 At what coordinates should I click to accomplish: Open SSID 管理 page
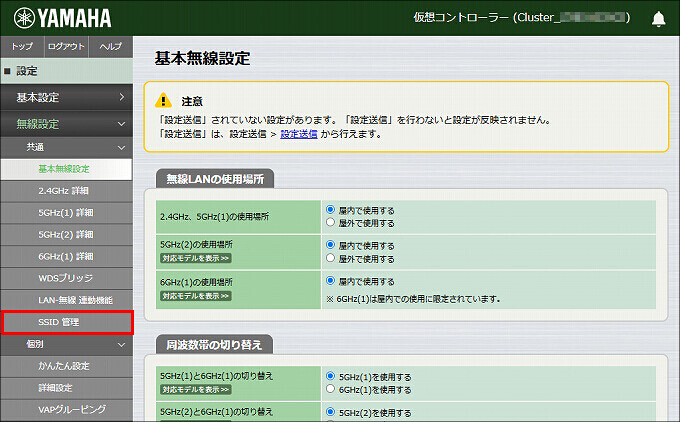coord(67,322)
